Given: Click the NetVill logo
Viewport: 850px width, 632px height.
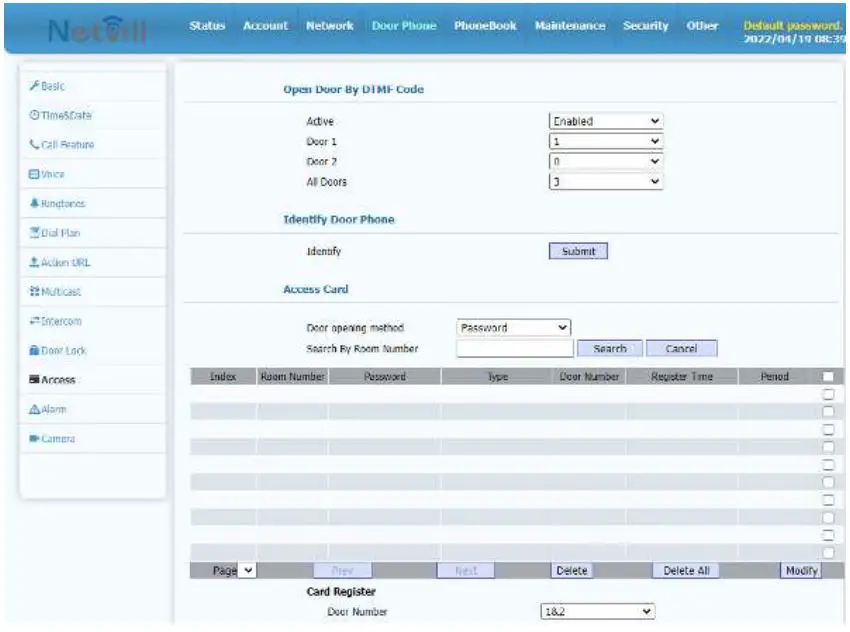Looking at the screenshot, I should pyautogui.click(x=98, y=30).
